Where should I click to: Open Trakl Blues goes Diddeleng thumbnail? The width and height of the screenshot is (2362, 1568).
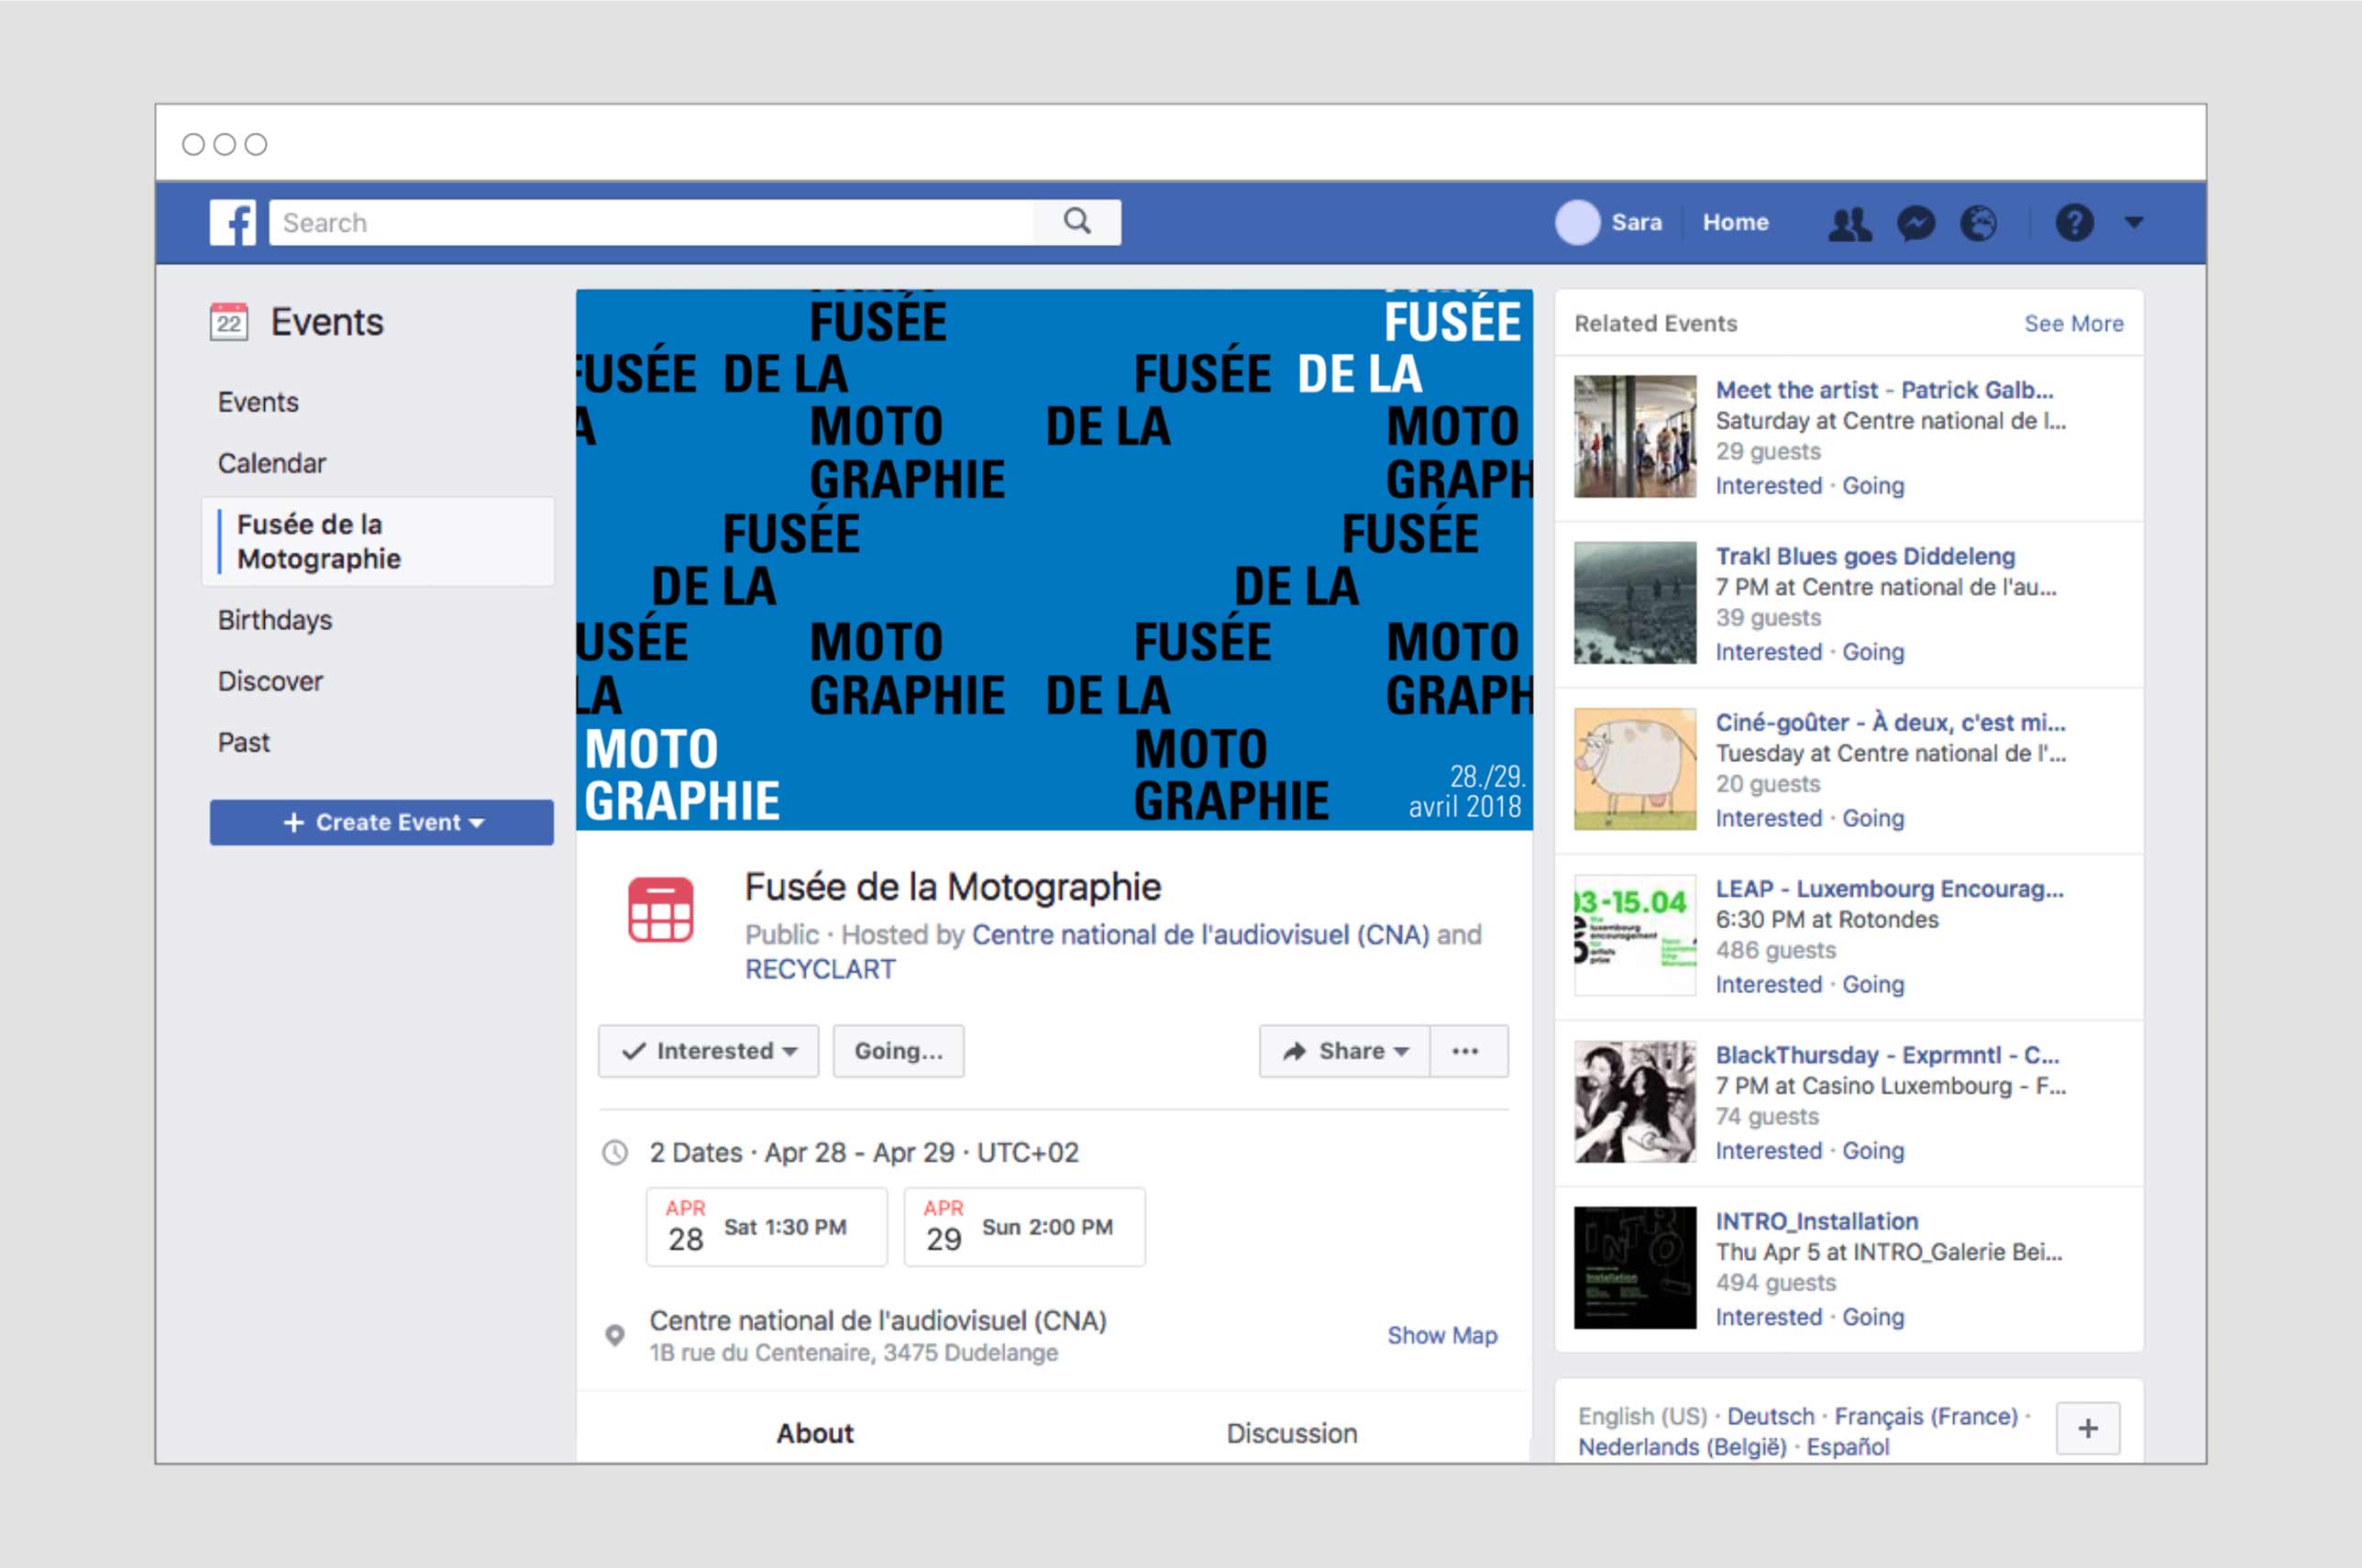1635,602
